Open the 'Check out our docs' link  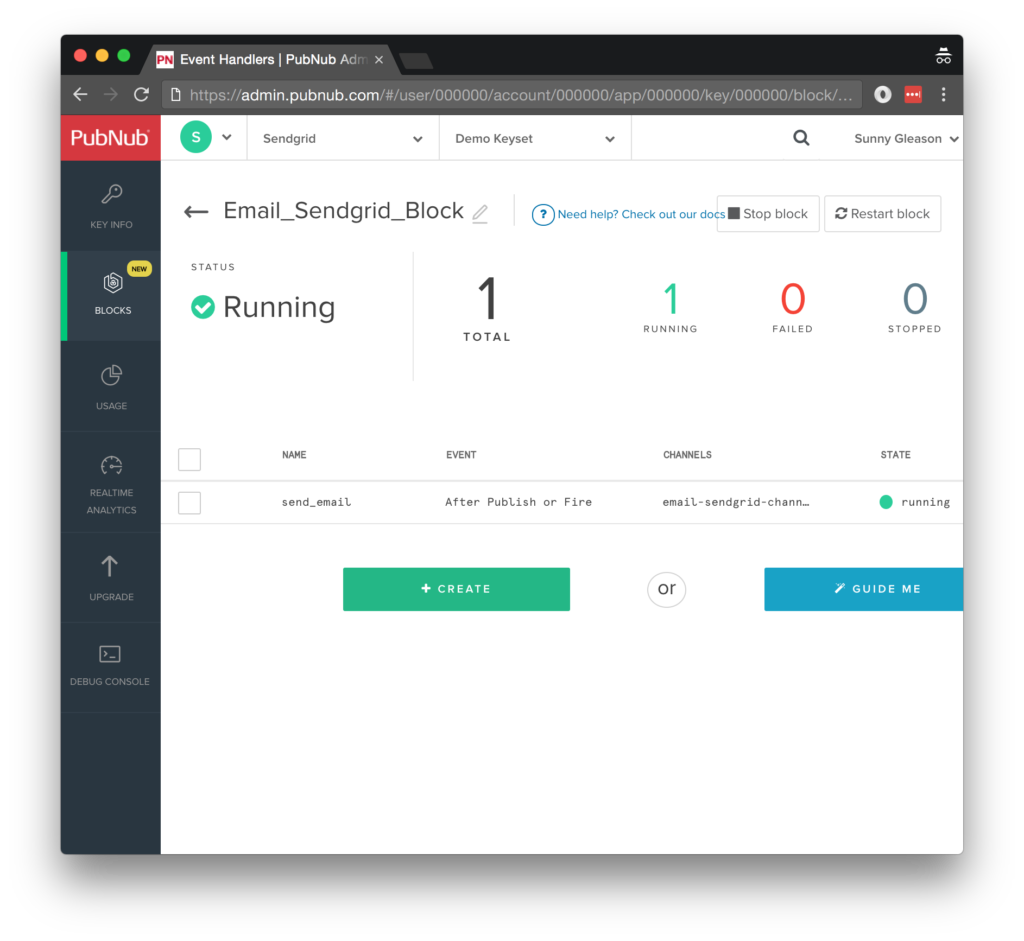tap(640, 214)
